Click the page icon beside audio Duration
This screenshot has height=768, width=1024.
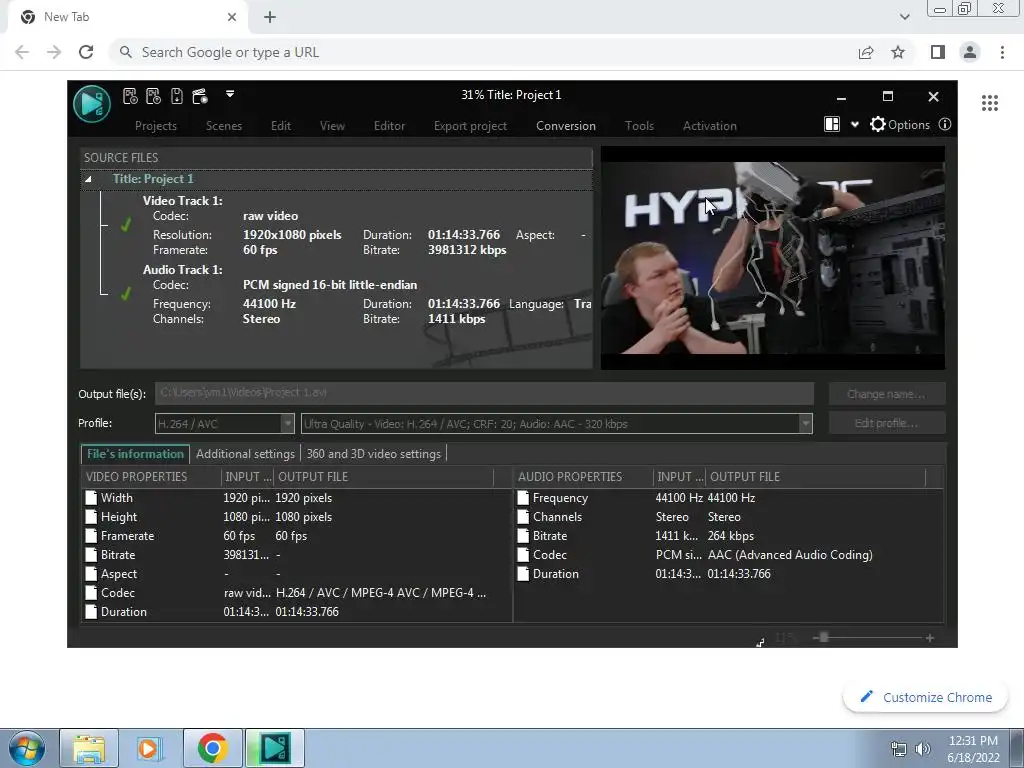[x=523, y=573]
